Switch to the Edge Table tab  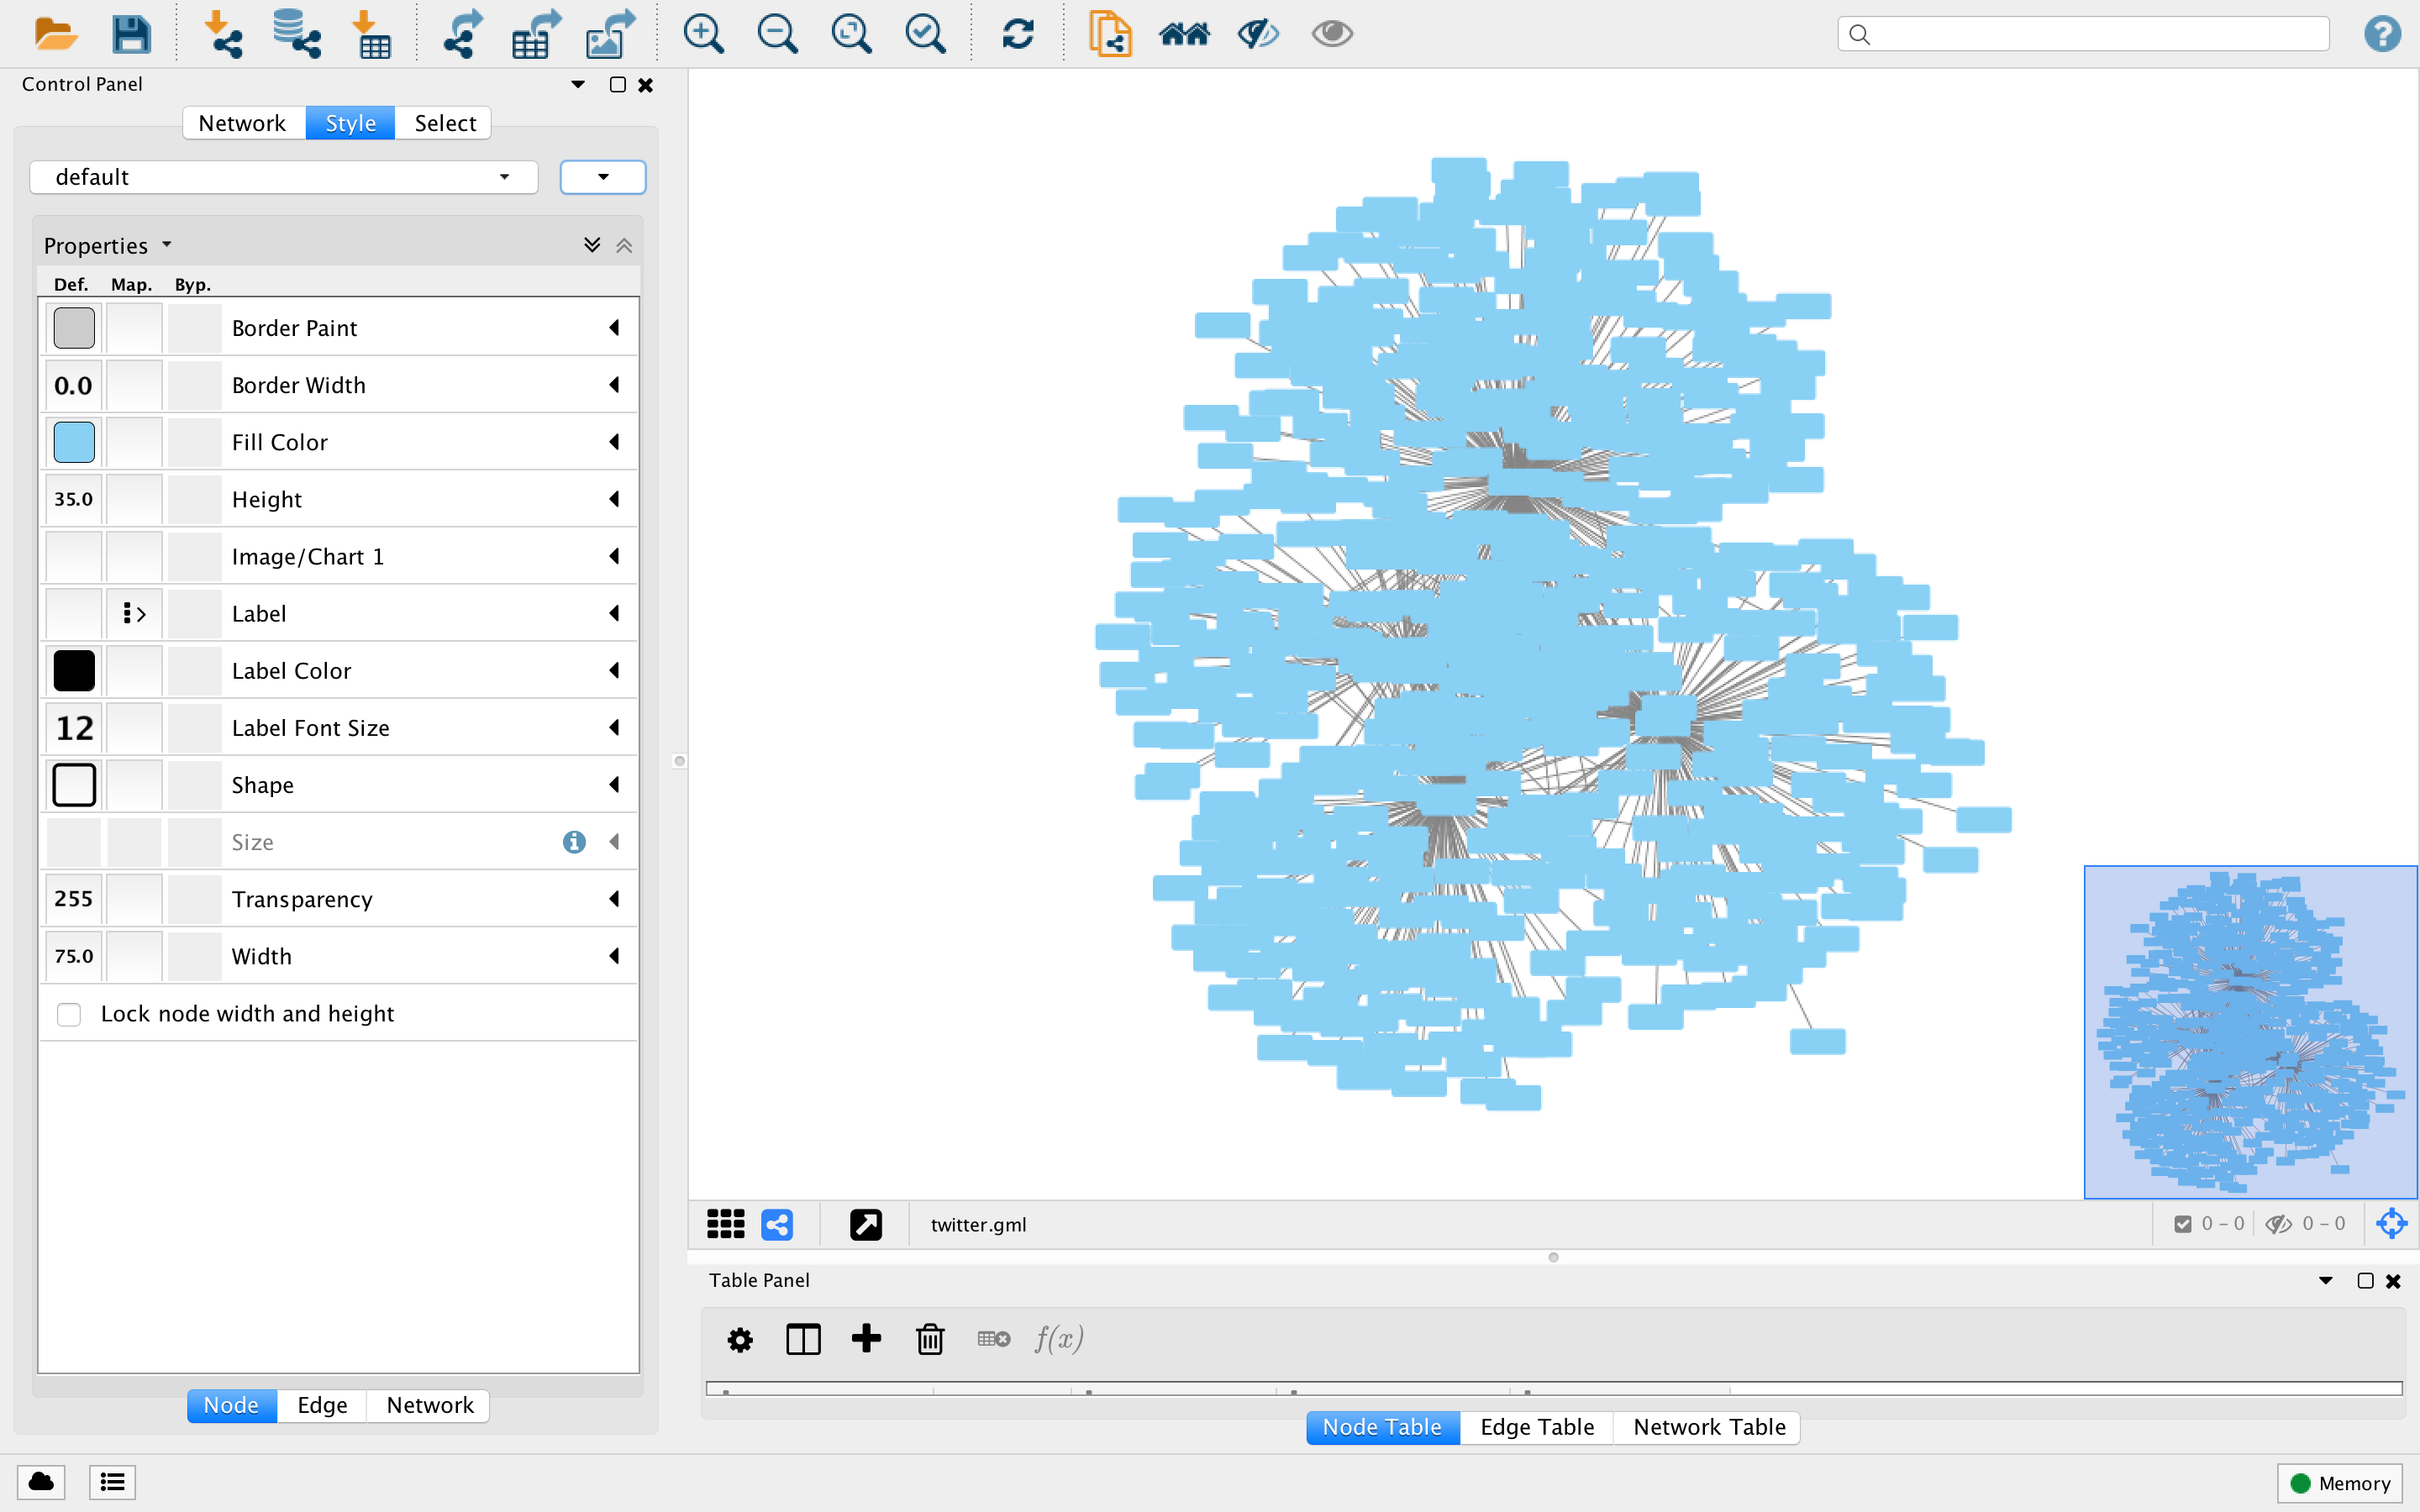(x=1536, y=1427)
